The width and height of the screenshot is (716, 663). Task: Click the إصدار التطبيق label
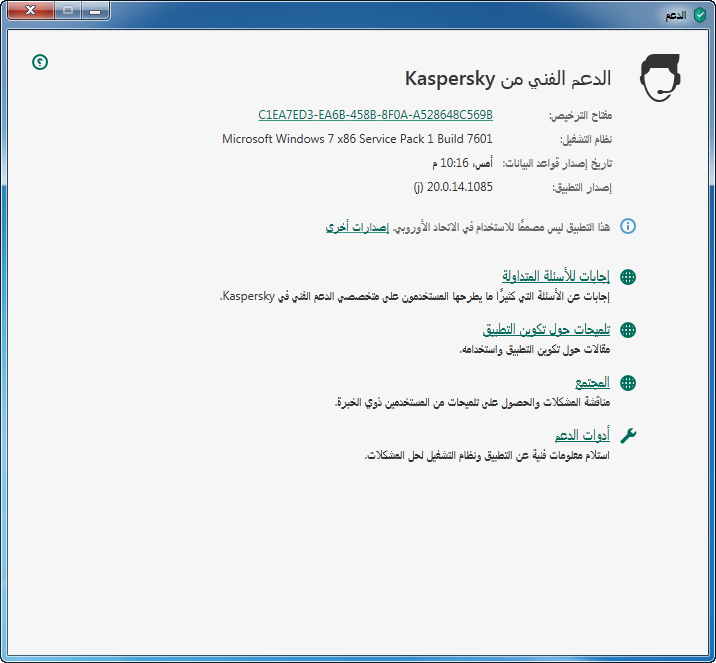[582, 188]
